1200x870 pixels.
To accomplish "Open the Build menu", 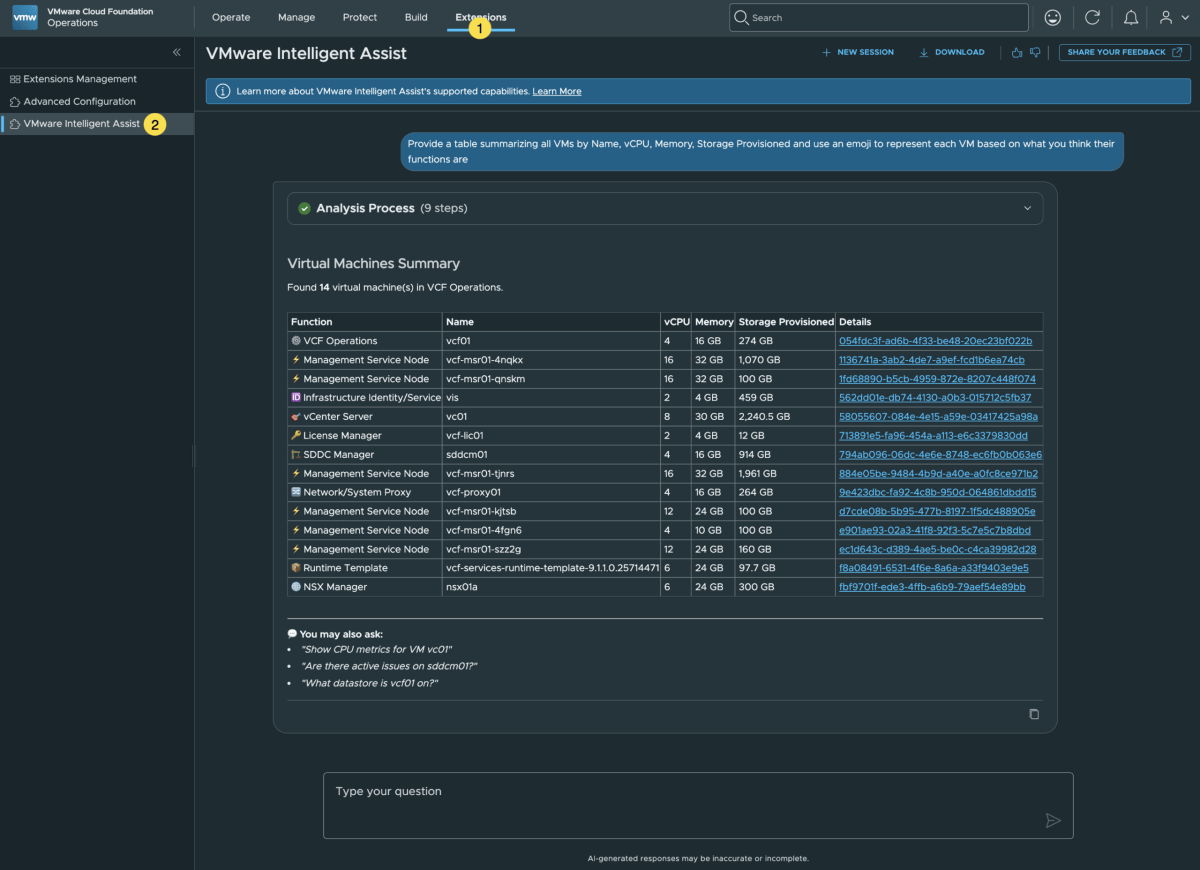I will [x=416, y=17].
